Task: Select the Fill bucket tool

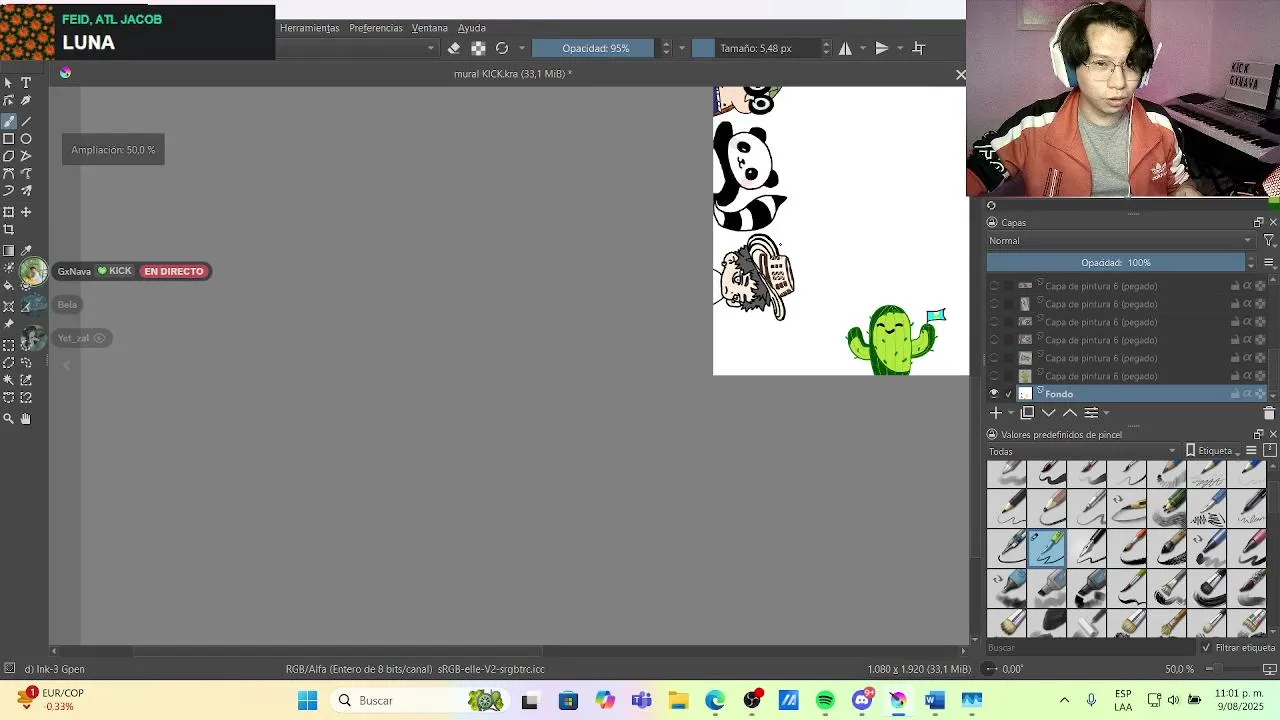Action: [x=9, y=286]
